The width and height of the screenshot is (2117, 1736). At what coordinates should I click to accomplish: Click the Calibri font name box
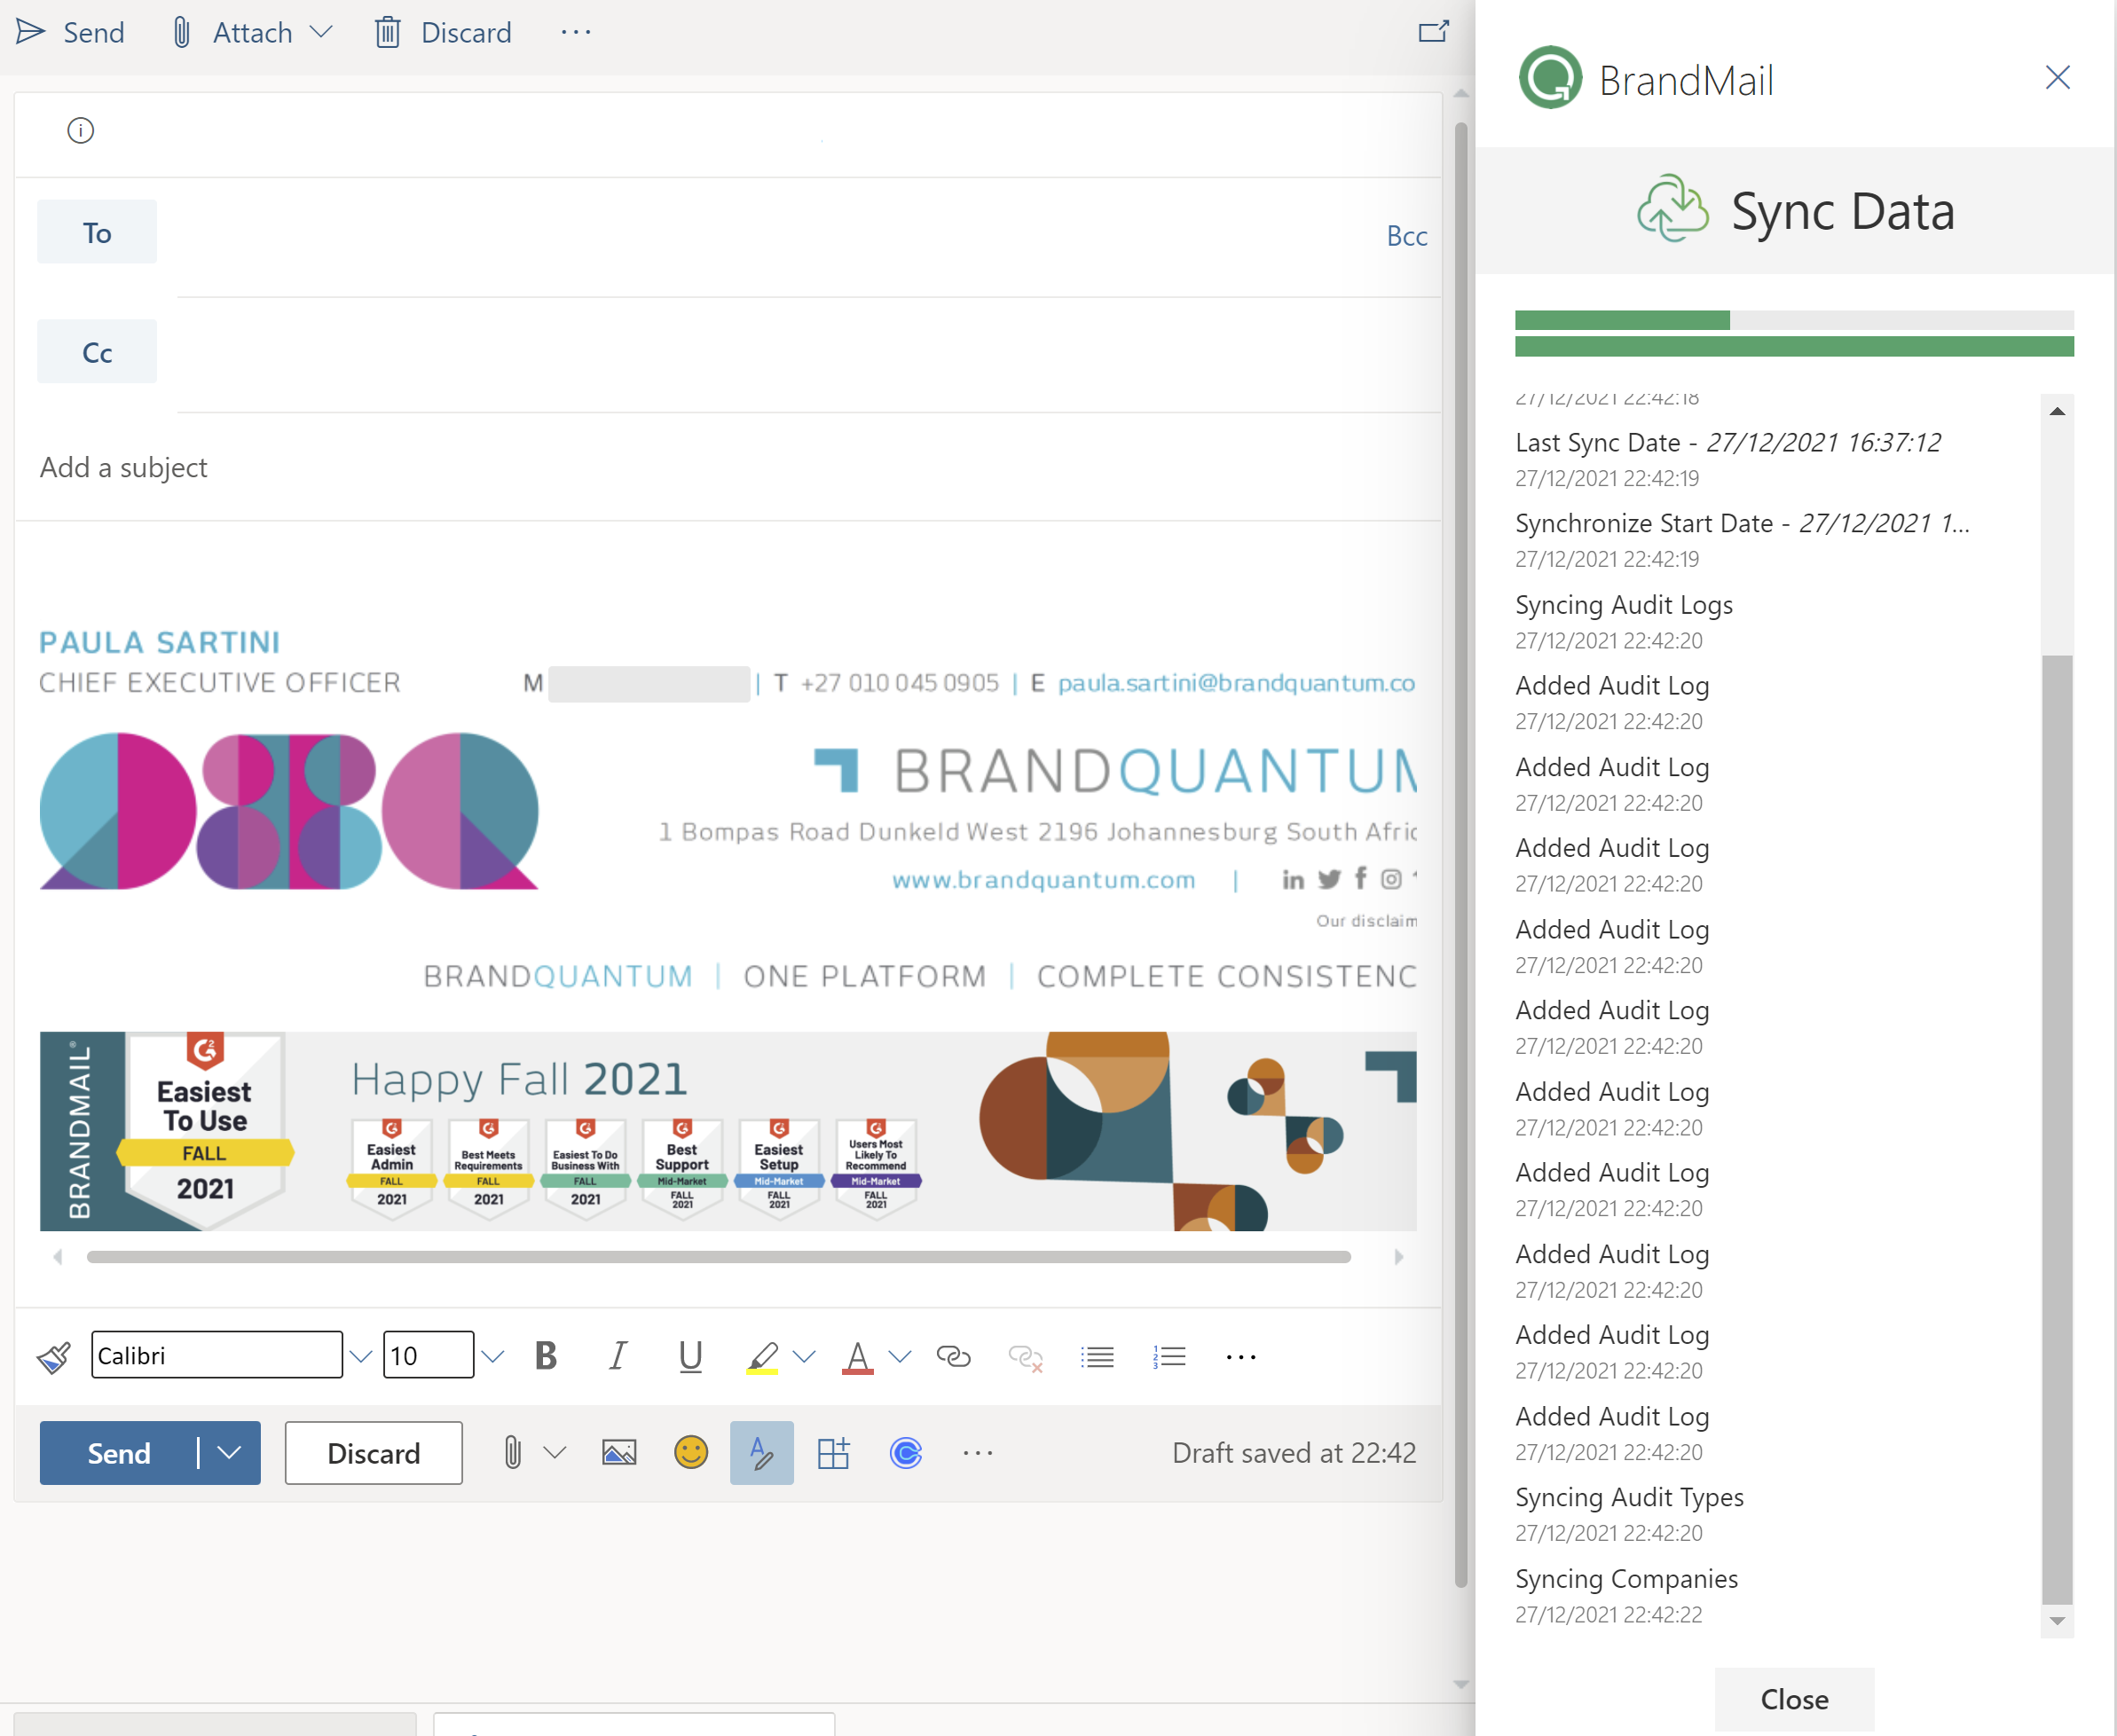[x=217, y=1355]
